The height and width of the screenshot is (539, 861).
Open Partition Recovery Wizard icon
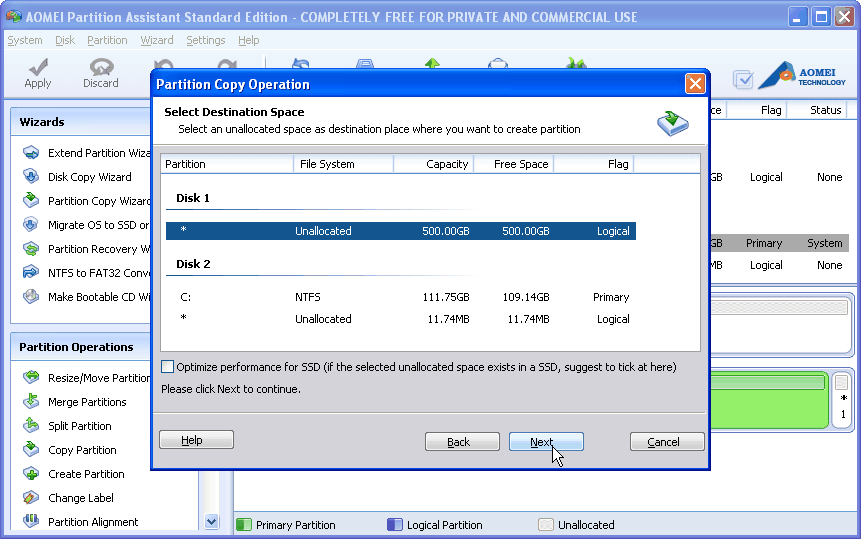tap(31, 249)
